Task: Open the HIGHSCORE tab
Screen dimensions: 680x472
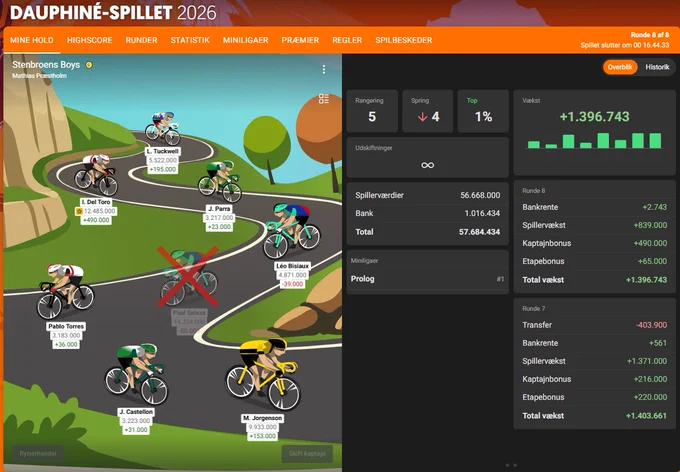Action: [x=89, y=40]
